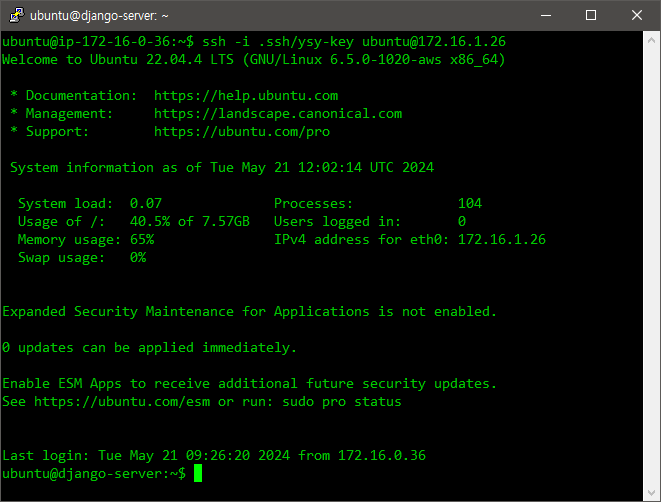The width and height of the screenshot is (661, 502).
Task: Click the Memory usage value 65%
Action: coord(142,240)
